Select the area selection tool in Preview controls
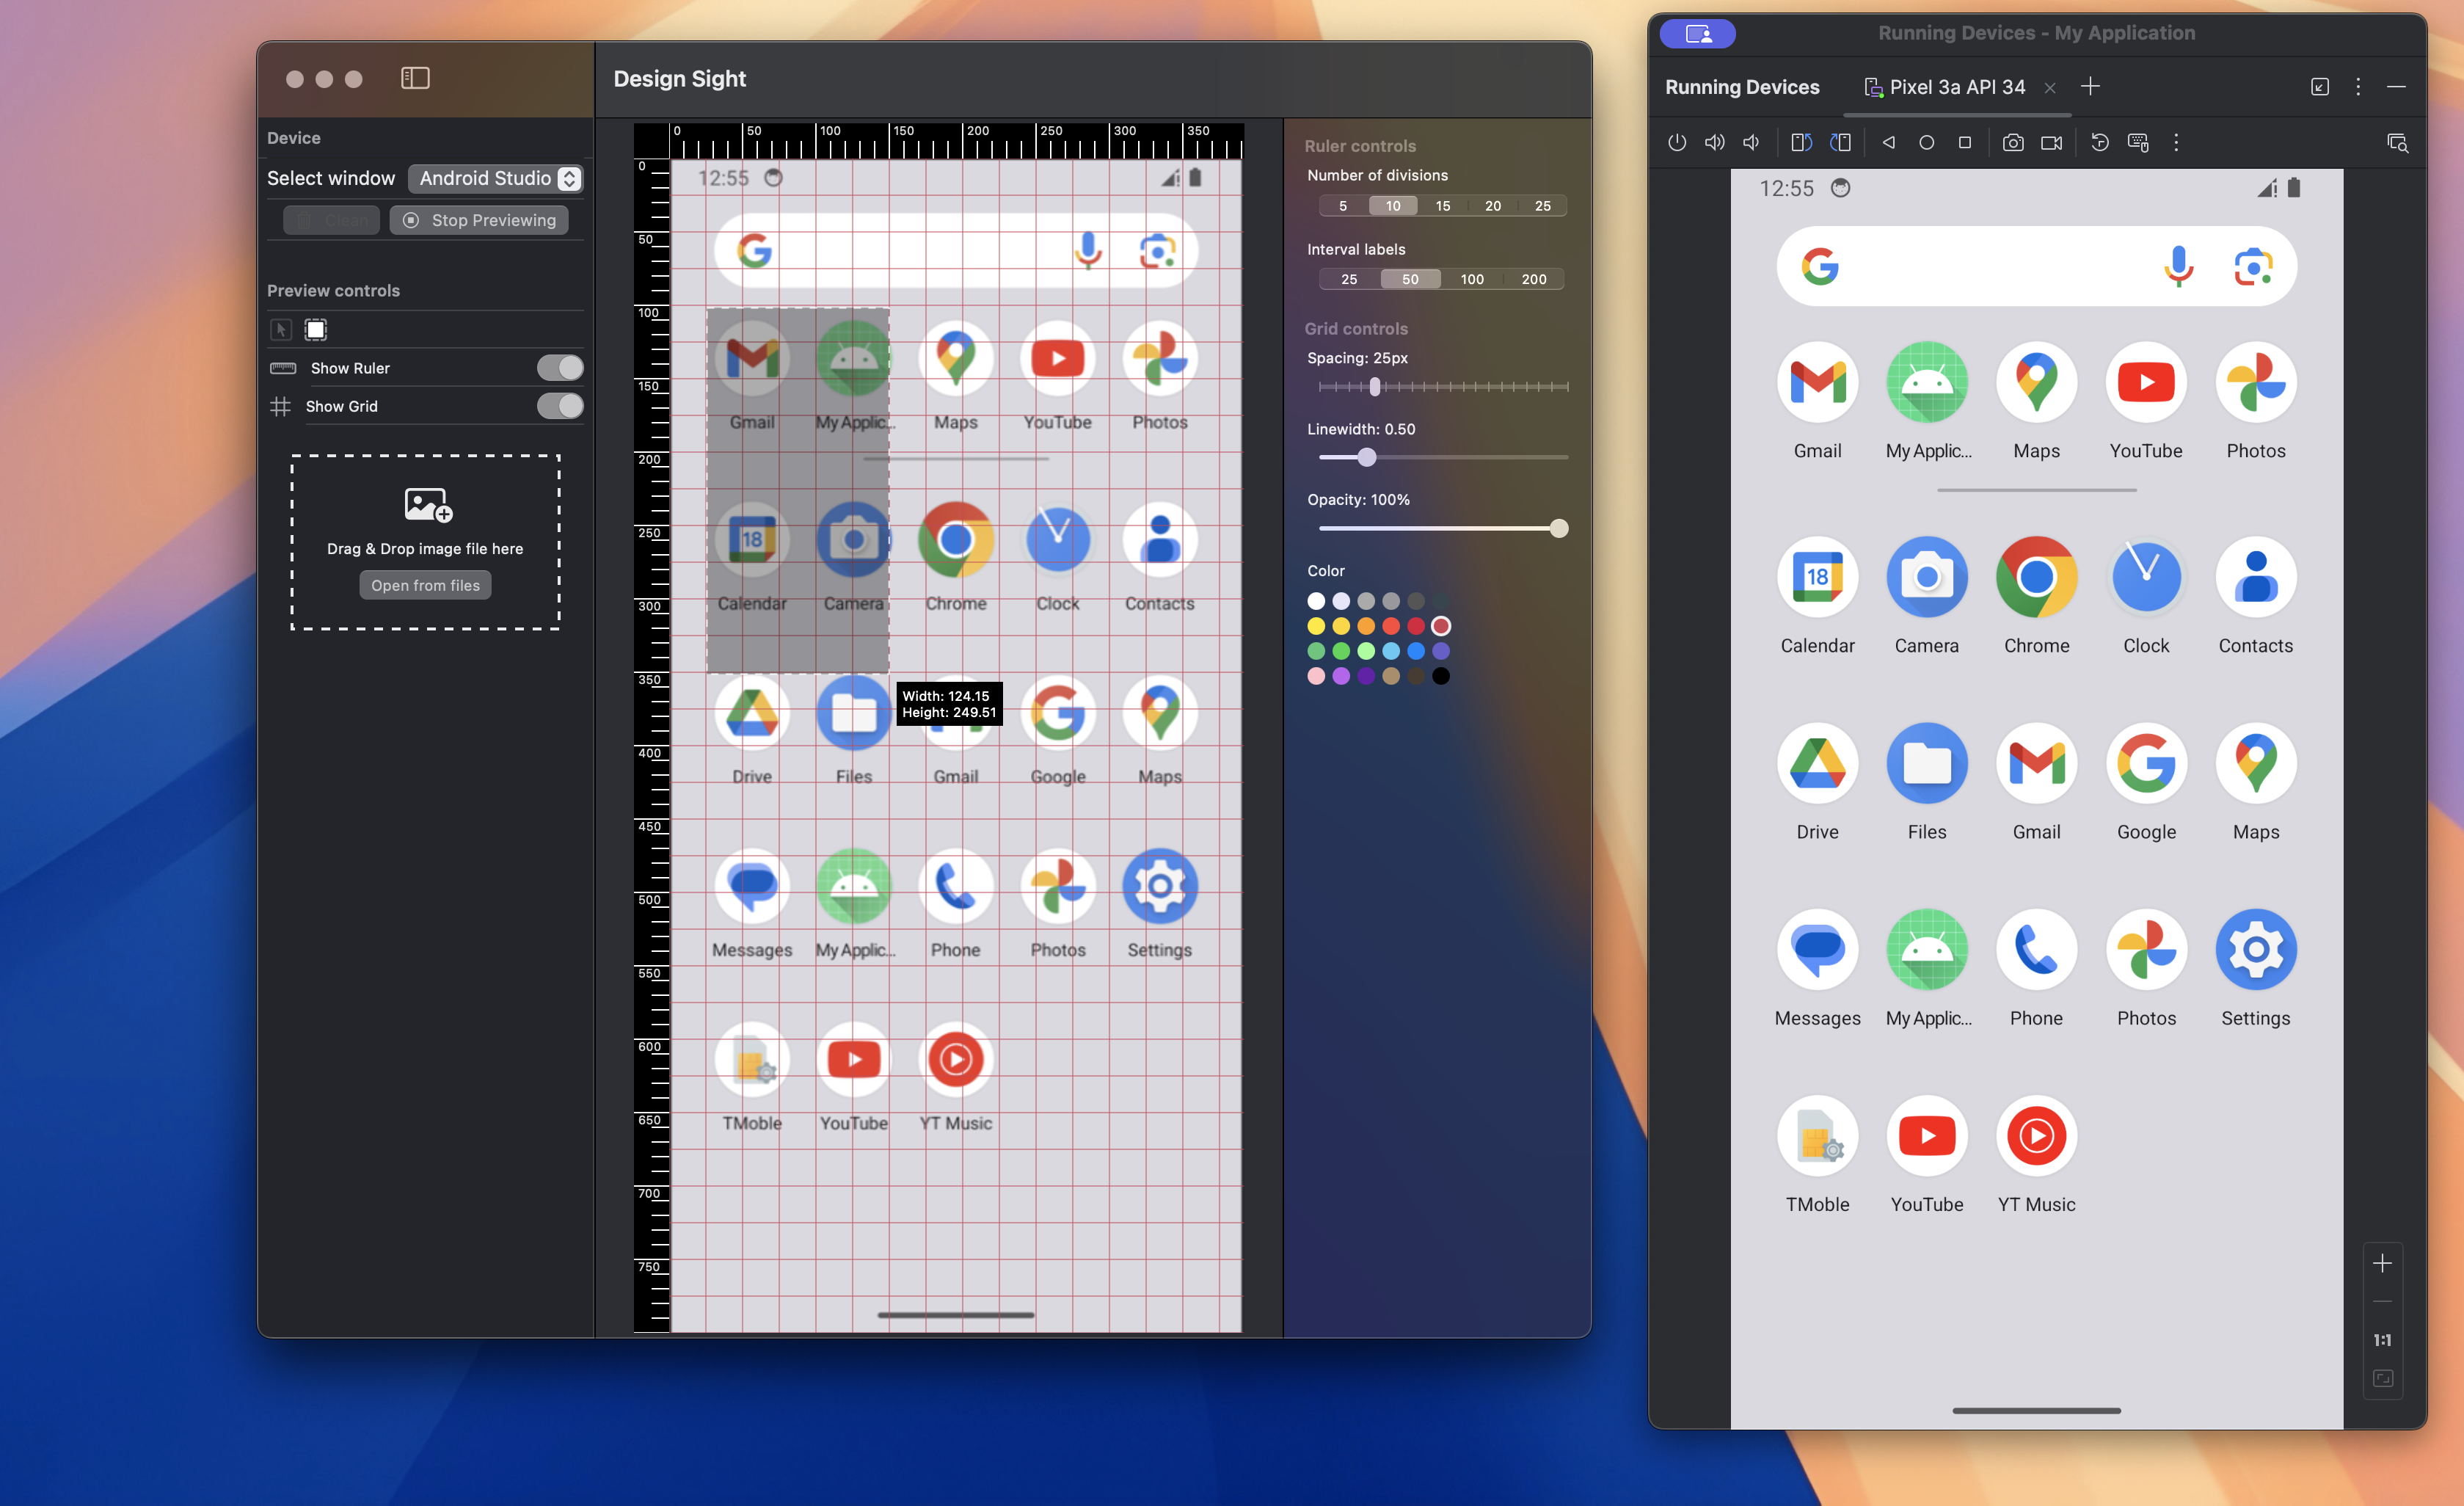2464x1506 pixels. click(x=316, y=329)
